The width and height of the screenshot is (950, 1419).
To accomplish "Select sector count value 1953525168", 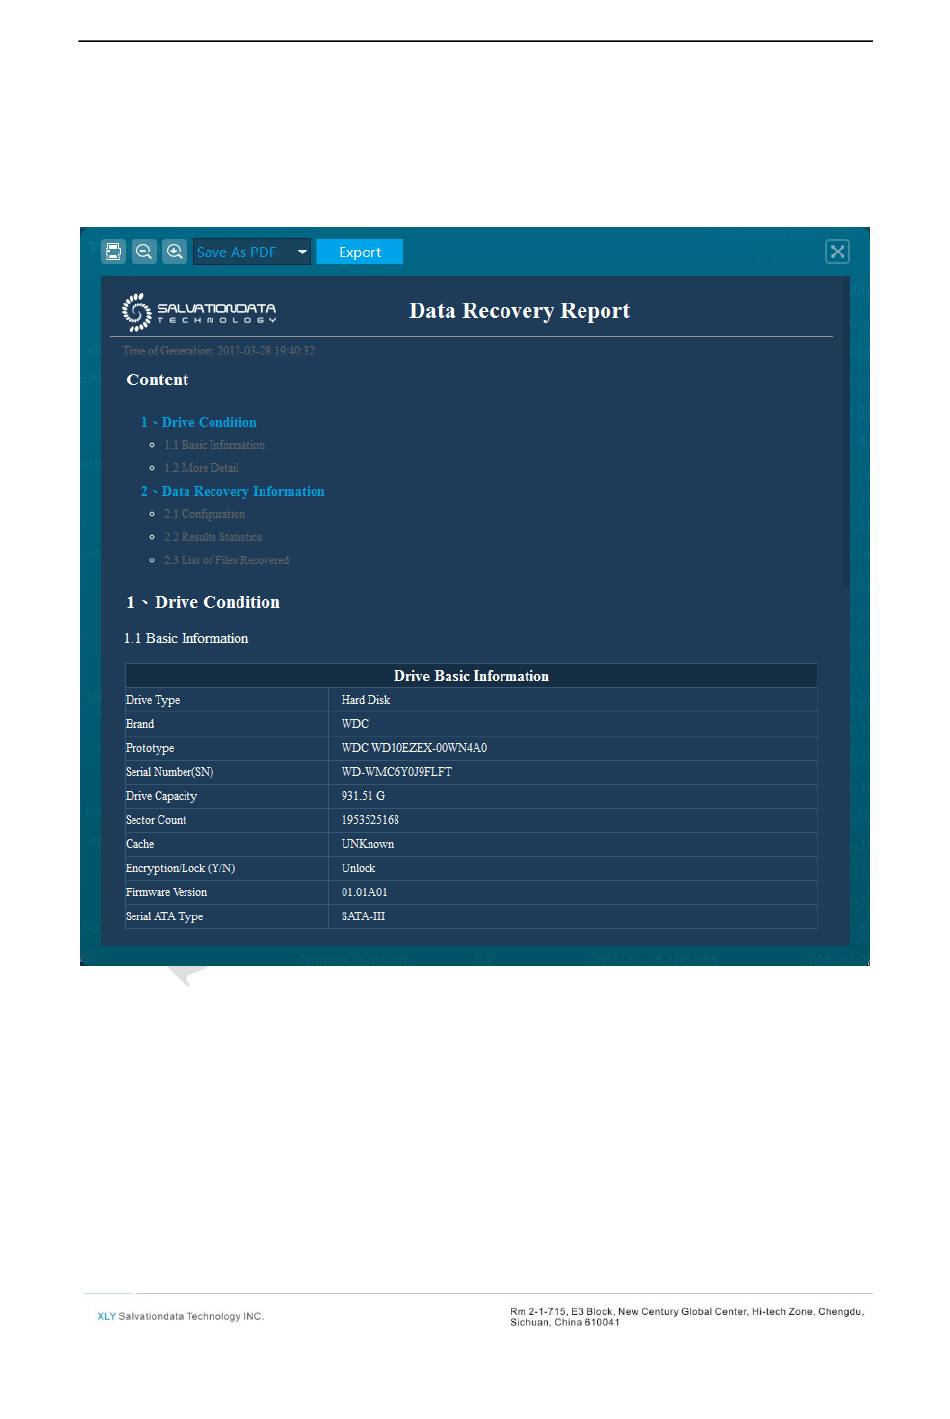I will (x=370, y=820).
